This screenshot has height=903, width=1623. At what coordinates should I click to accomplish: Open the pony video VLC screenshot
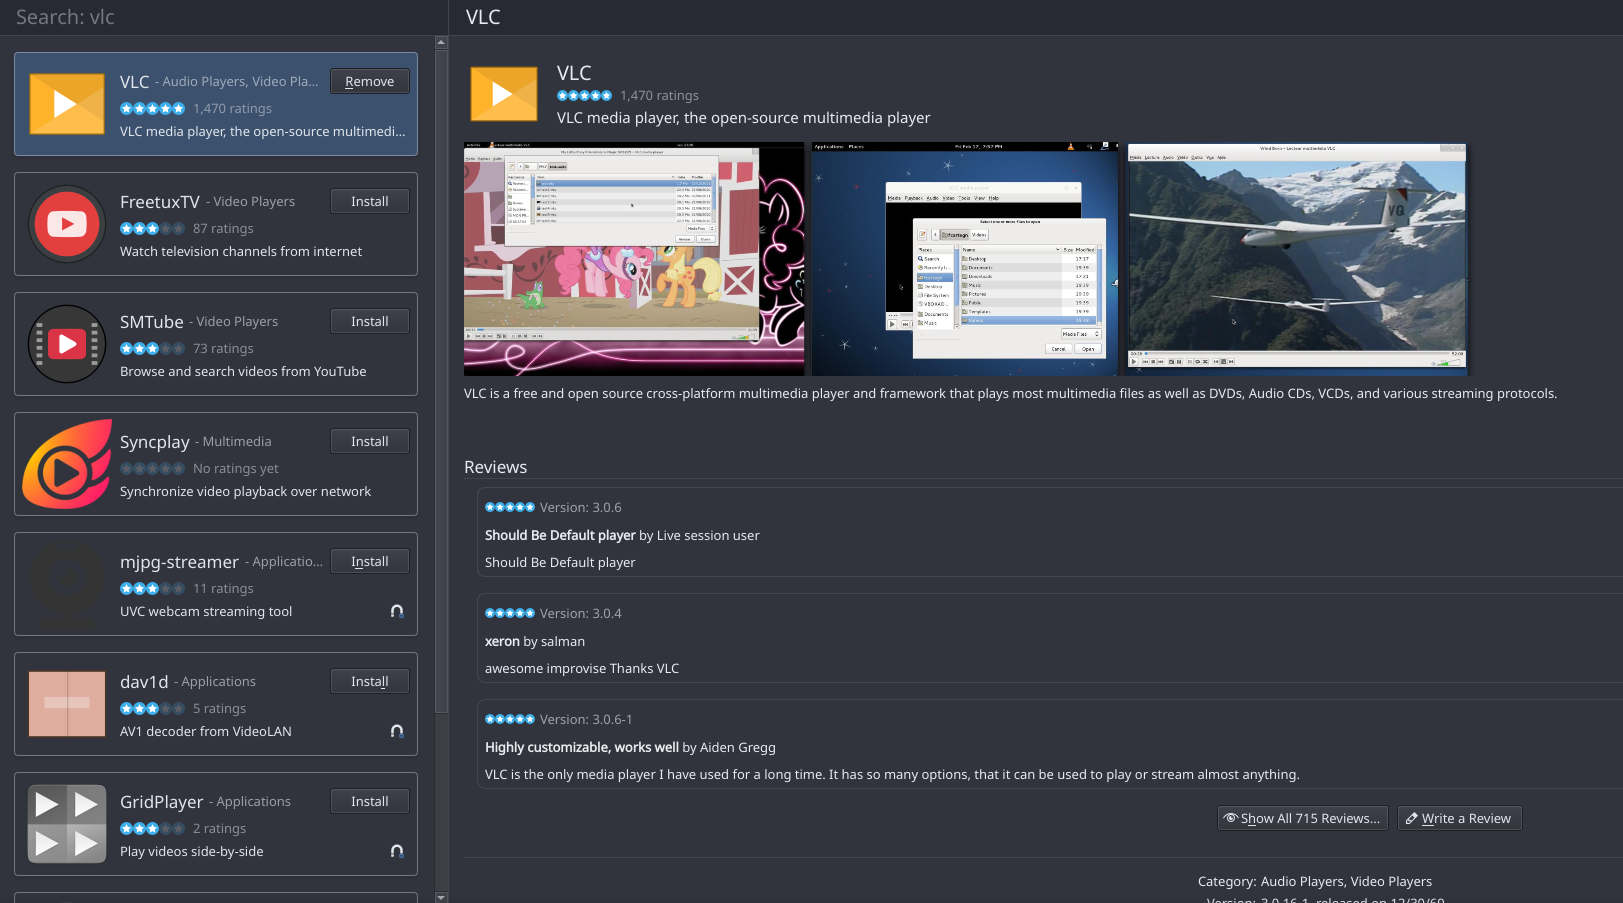[634, 259]
